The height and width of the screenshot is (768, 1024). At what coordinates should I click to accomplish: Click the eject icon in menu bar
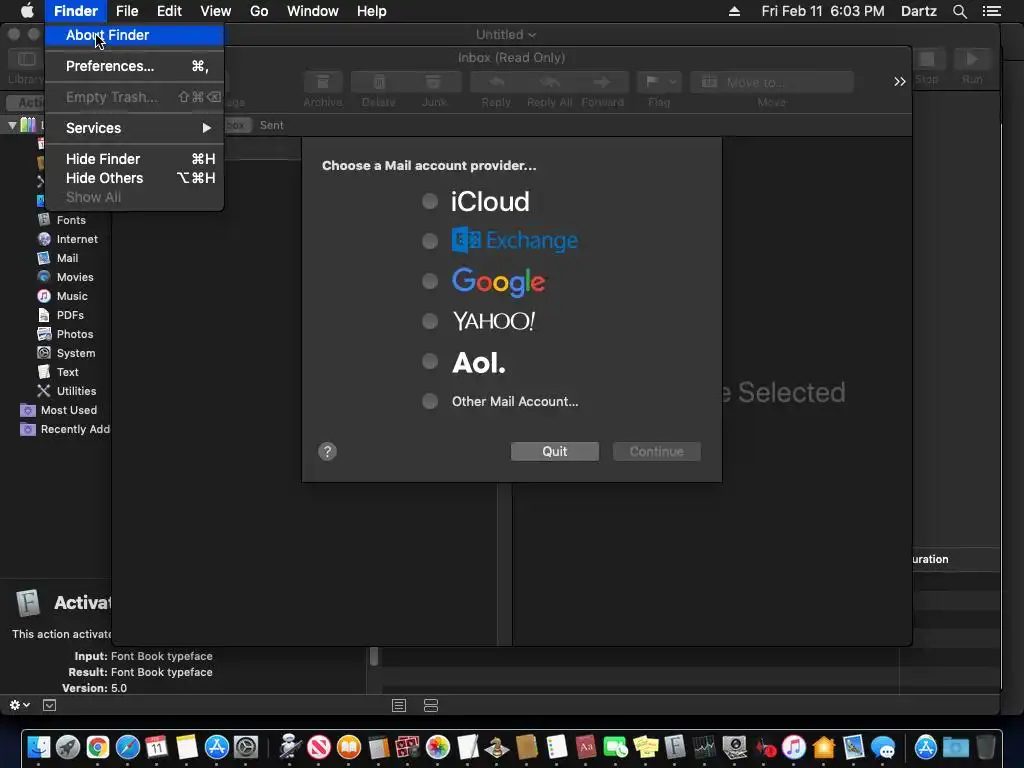point(734,11)
